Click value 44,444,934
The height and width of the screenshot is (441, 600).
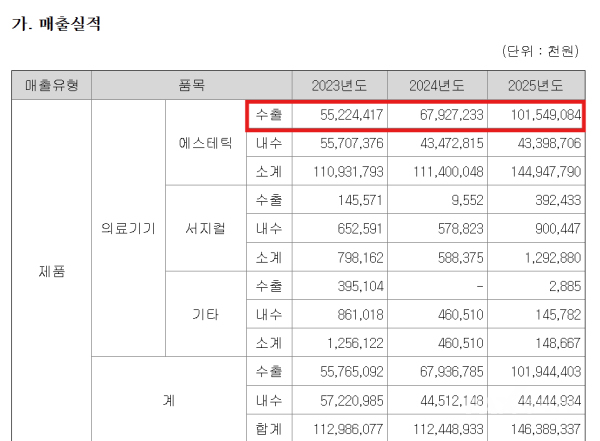(549, 401)
